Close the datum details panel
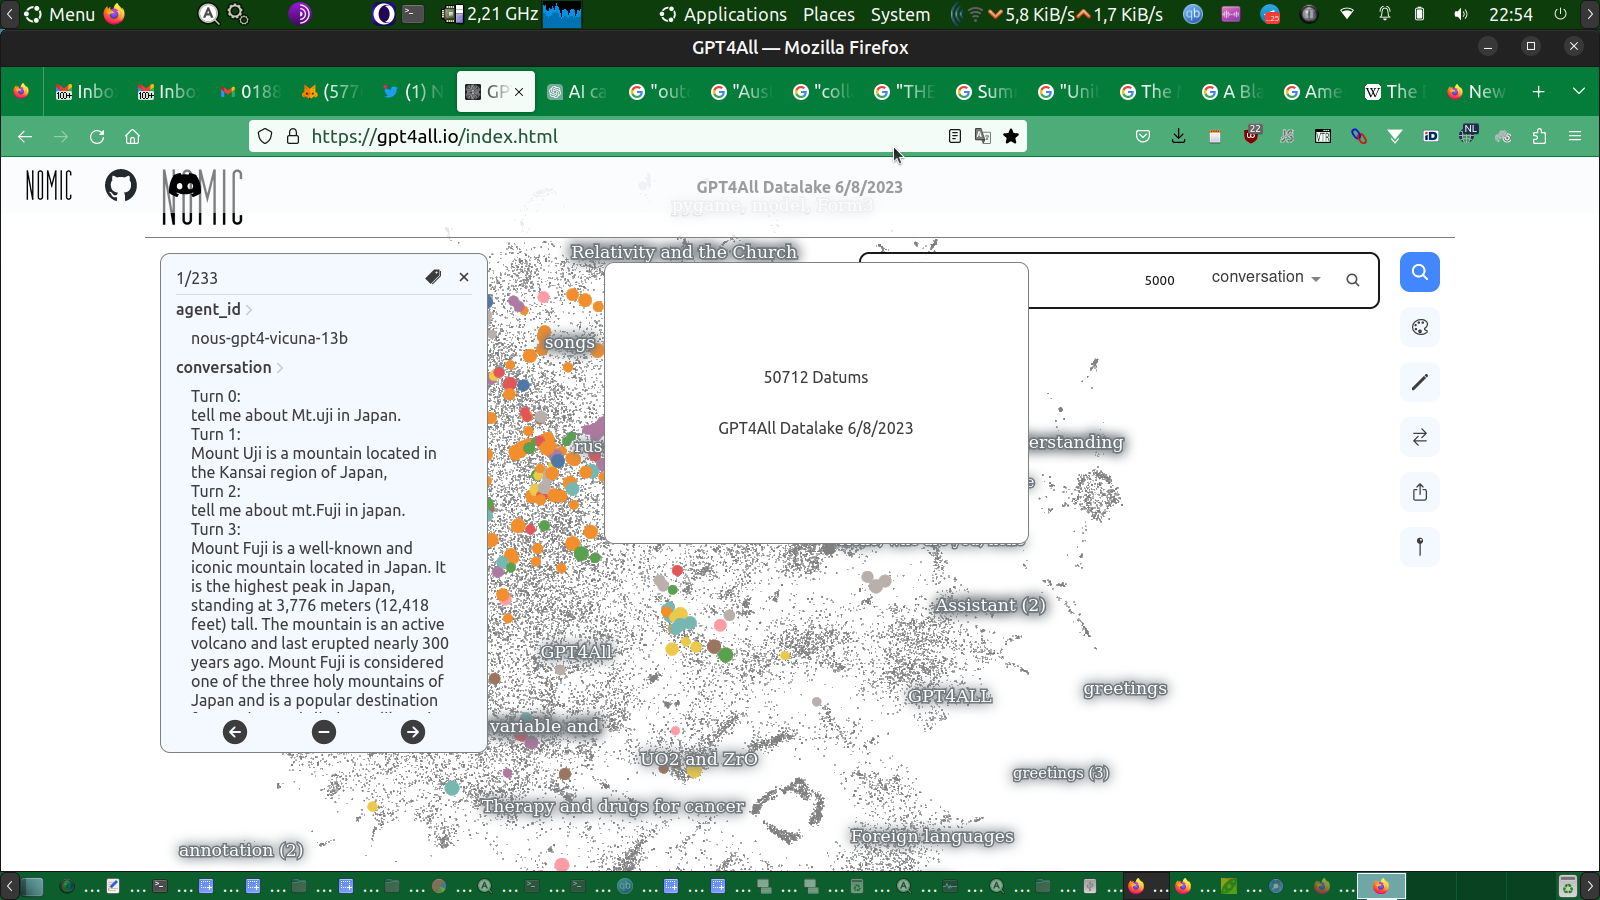The image size is (1600, 900). 464,277
